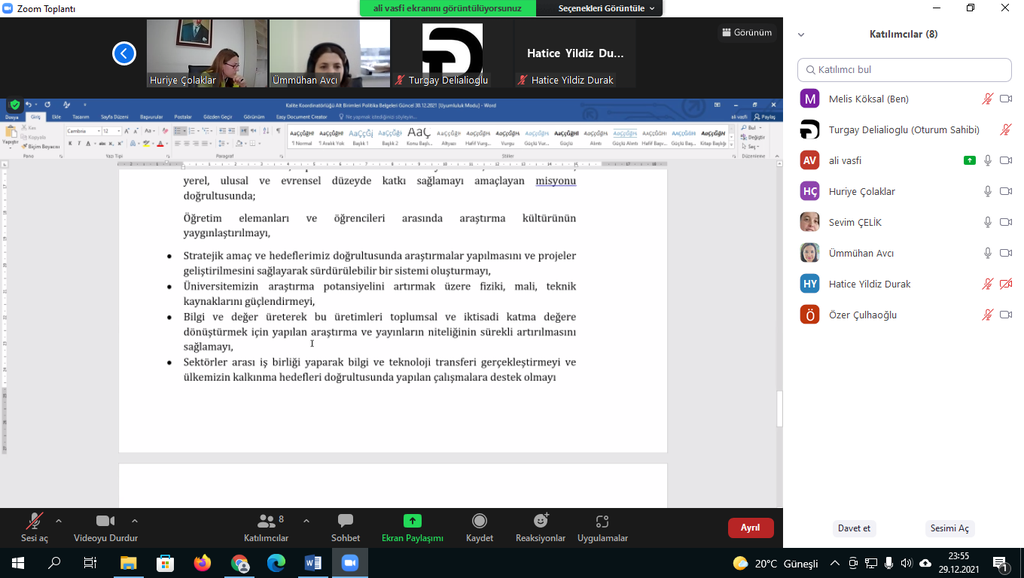This screenshot has height=578, width=1024.
Task: Open the Reaksiyonlar reactions menu
Action: coord(540,527)
